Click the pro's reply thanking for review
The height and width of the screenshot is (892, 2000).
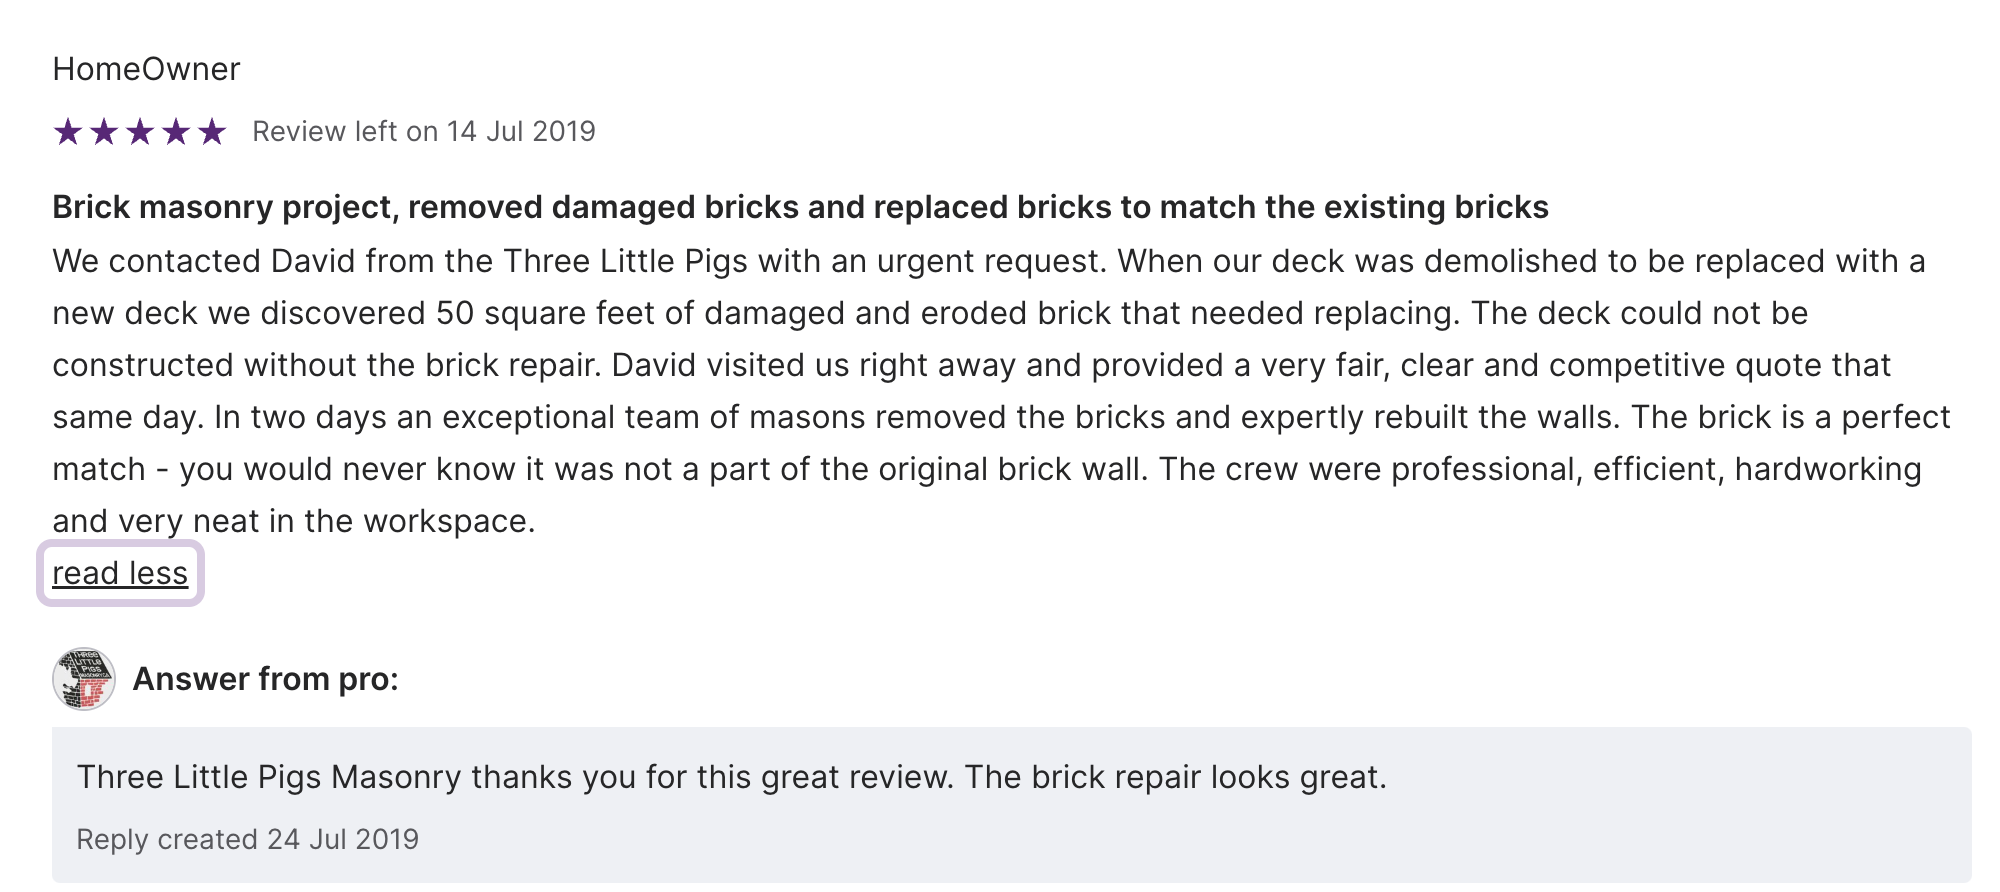pyautogui.click(x=731, y=777)
